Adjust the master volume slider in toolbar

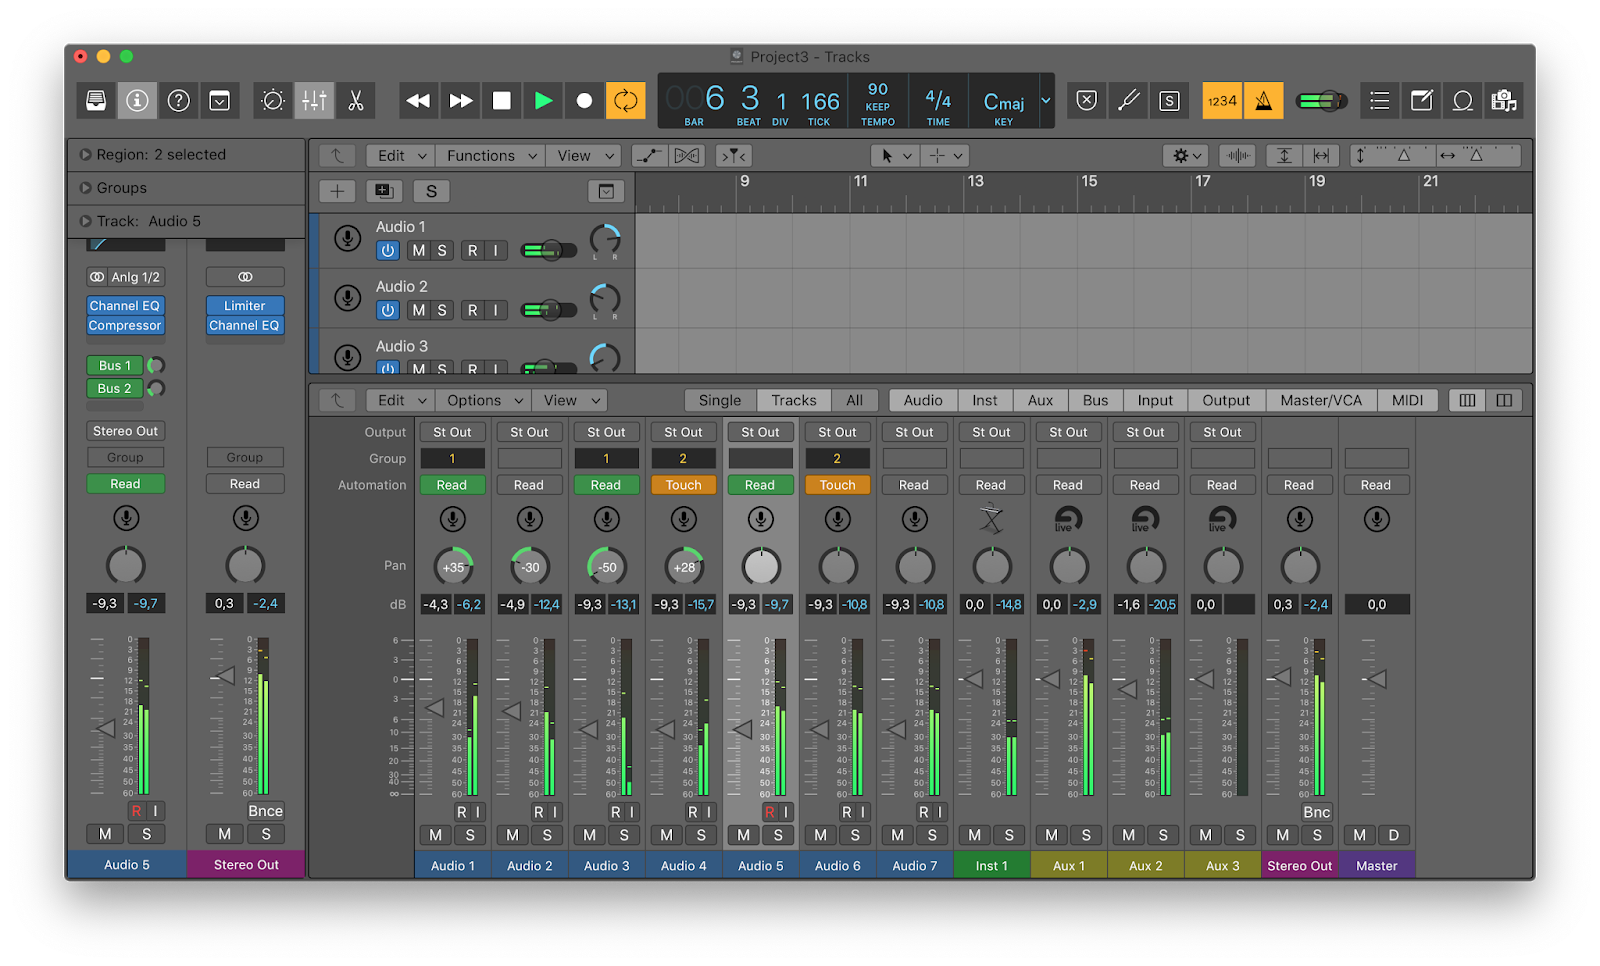1322,101
